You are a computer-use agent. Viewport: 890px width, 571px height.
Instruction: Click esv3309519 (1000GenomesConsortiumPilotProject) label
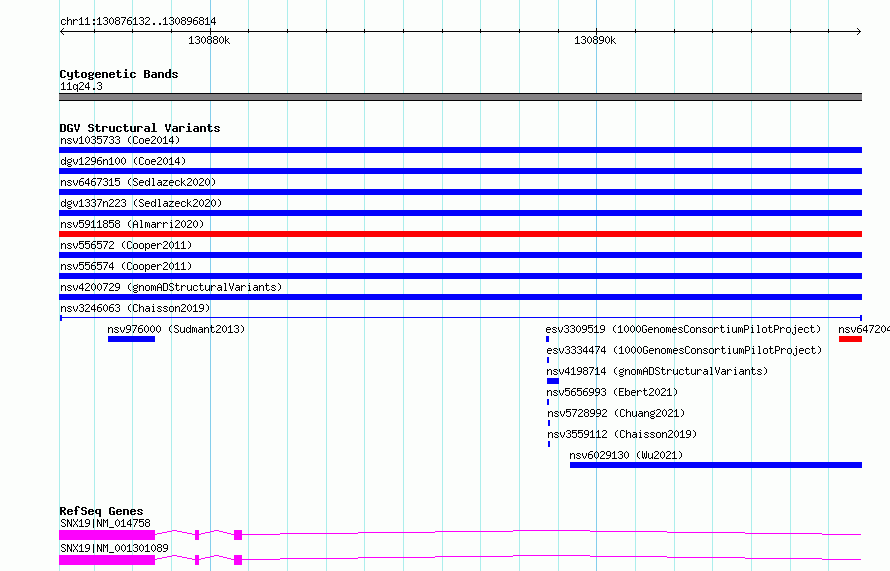click(x=683, y=329)
